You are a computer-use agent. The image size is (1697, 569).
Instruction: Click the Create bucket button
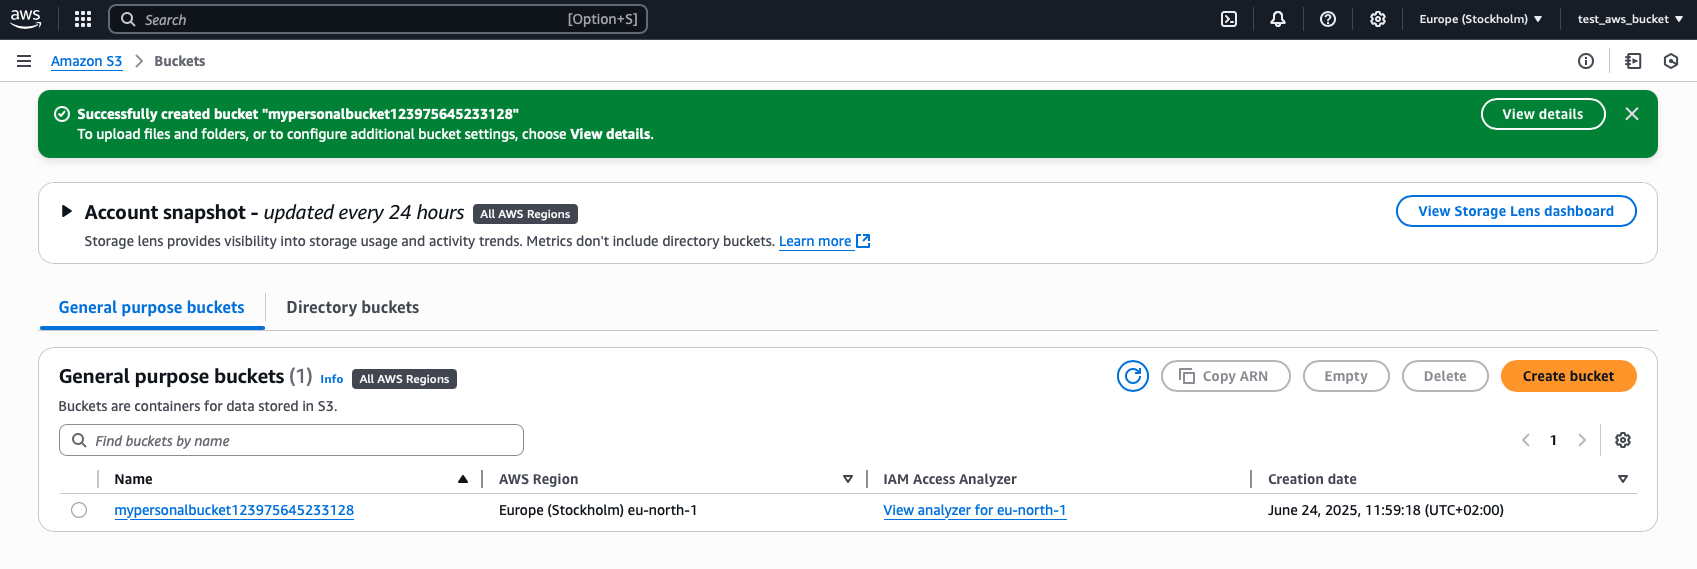pyautogui.click(x=1568, y=376)
